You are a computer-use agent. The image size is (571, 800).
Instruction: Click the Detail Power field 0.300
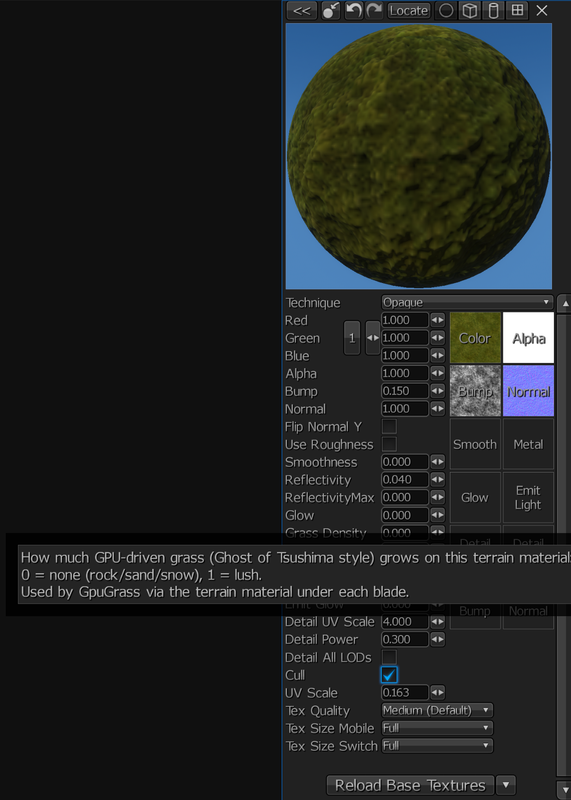405,640
